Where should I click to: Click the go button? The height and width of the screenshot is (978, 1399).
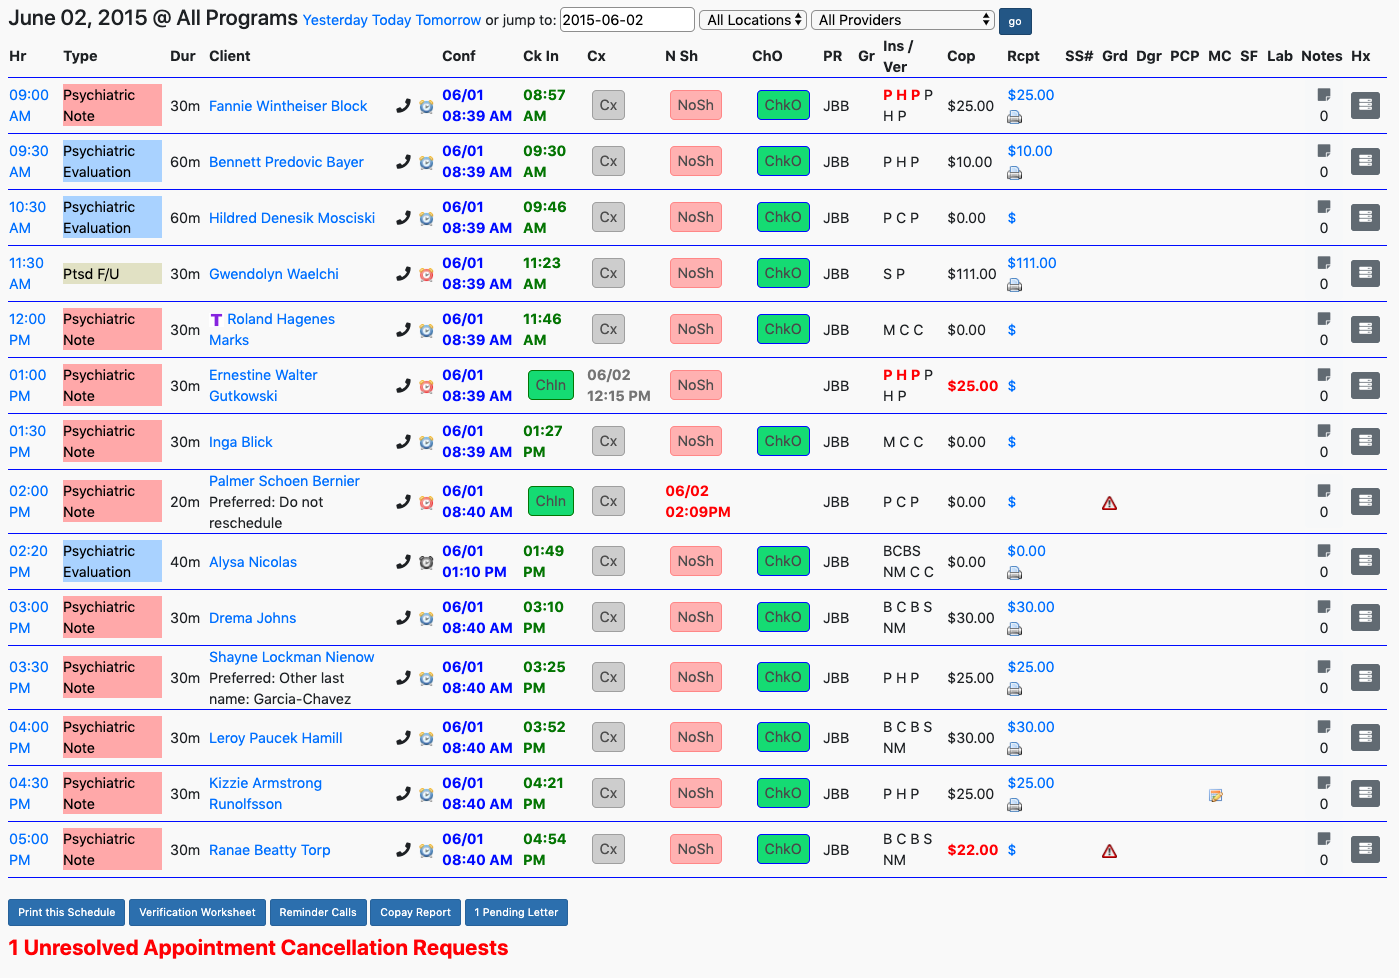coord(1015,21)
